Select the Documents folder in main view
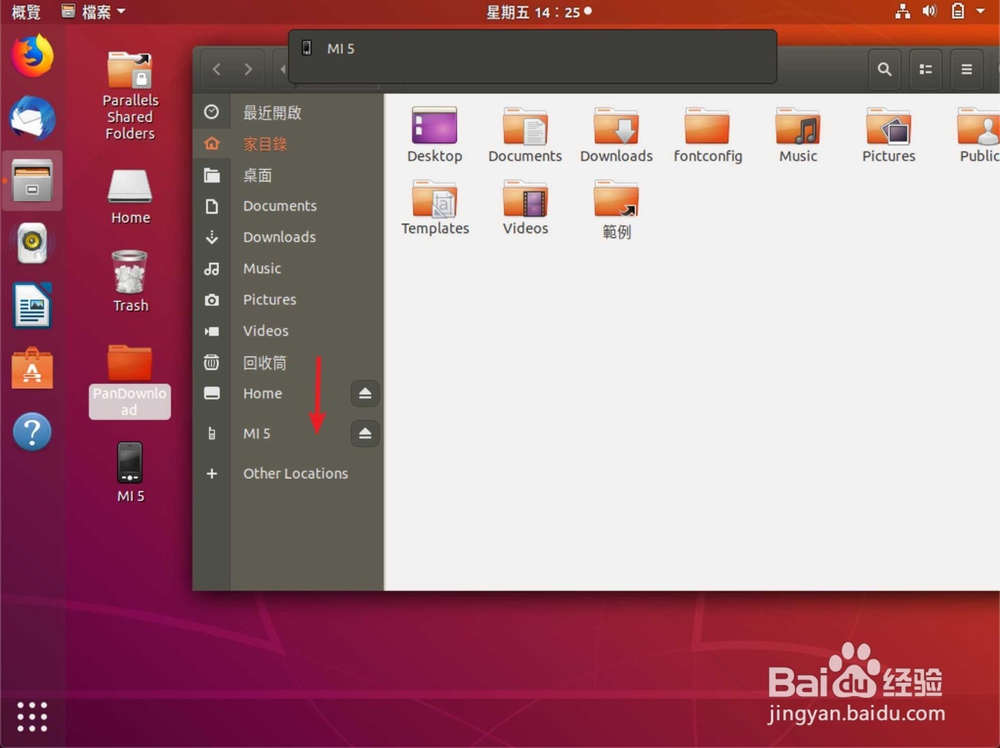 (525, 135)
